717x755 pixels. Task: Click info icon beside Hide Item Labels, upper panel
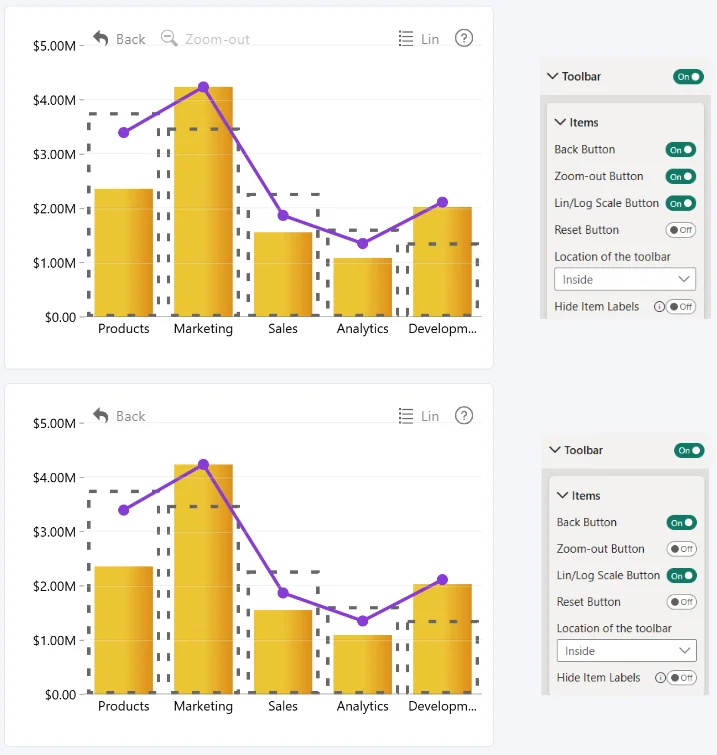tap(659, 307)
